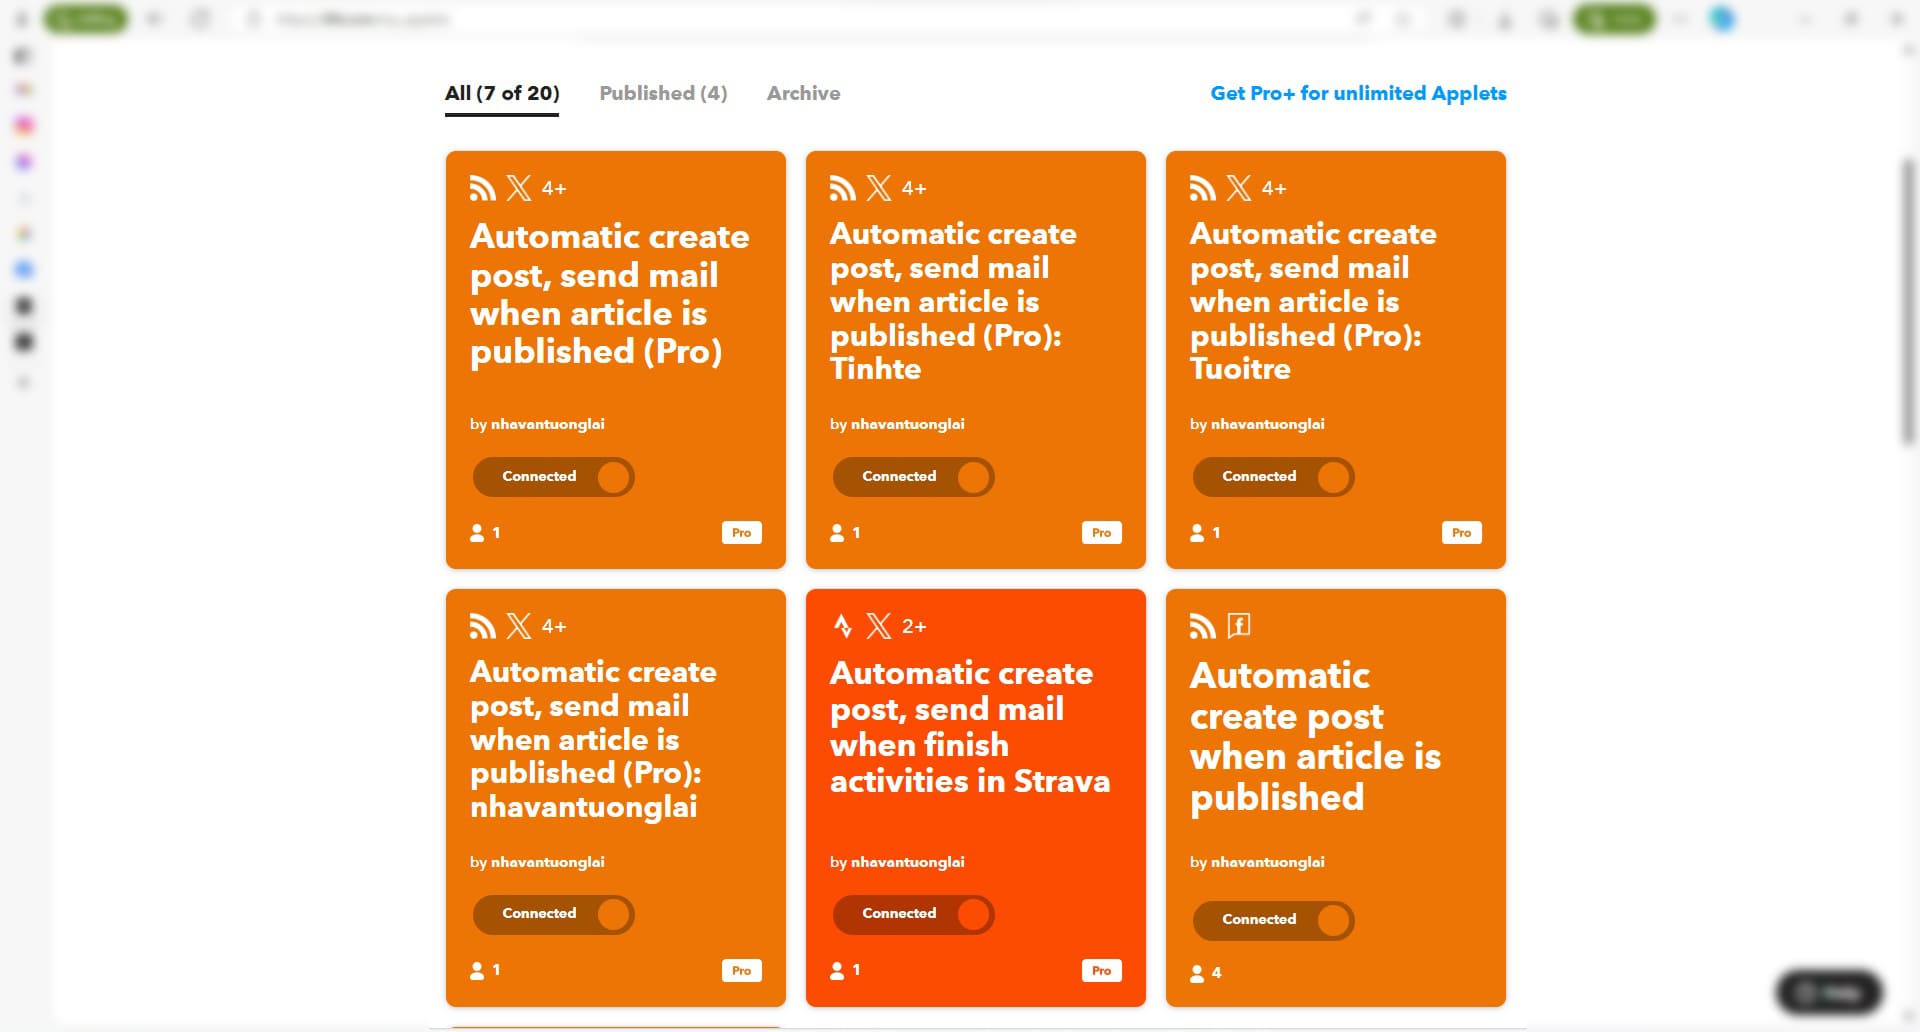1920x1032 pixels.
Task: Toggle Connected switch on the Tuoitre applet
Action: coord(1273,477)
